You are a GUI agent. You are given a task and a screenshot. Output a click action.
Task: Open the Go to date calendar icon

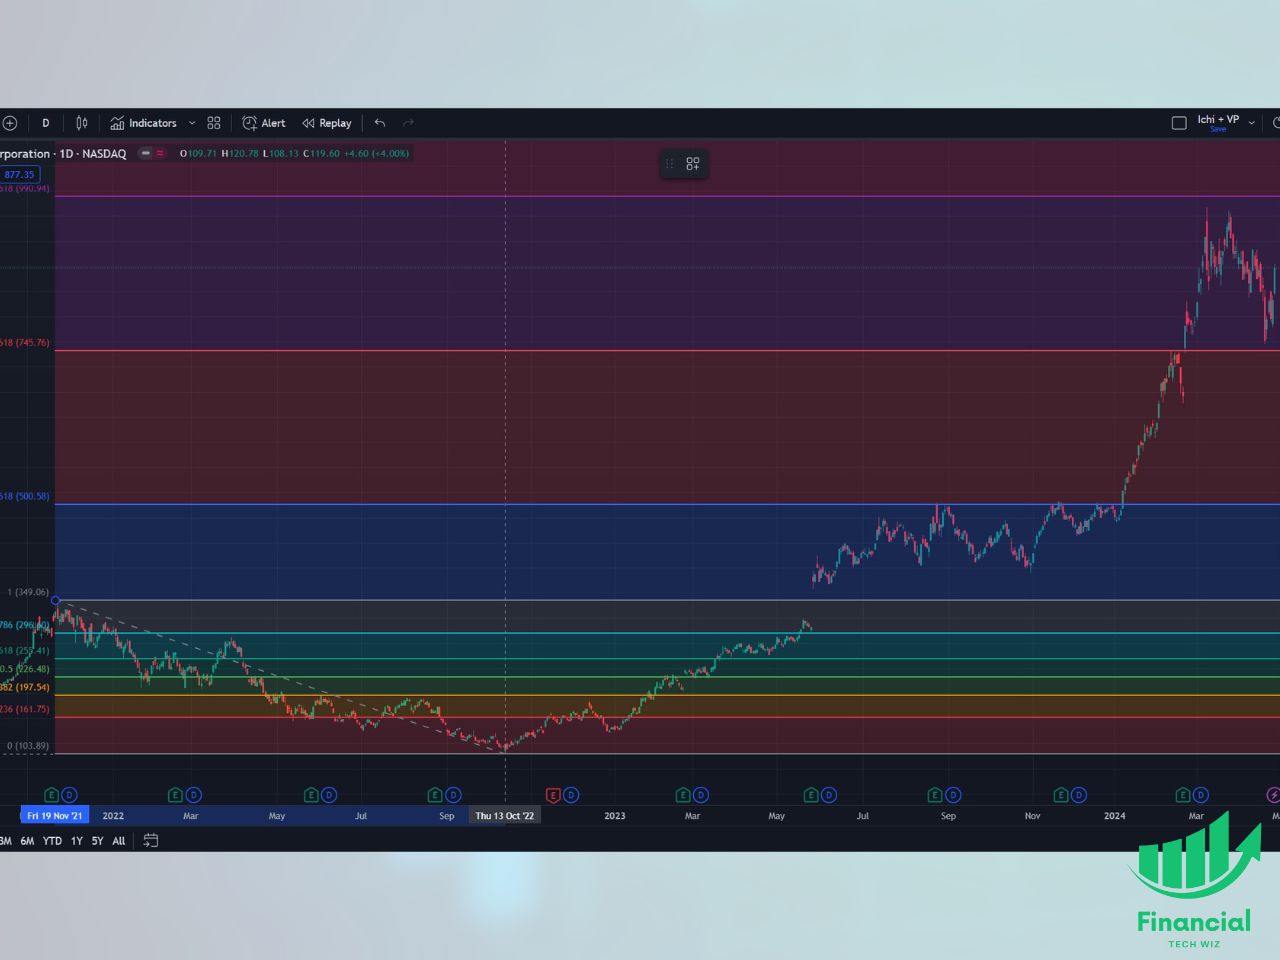click(151, 841)
